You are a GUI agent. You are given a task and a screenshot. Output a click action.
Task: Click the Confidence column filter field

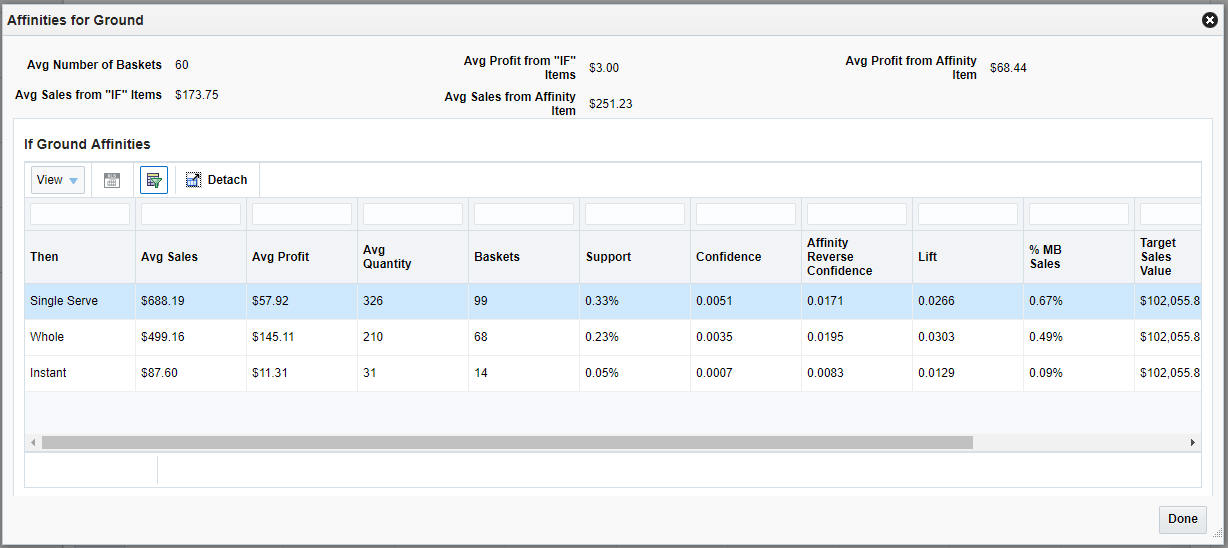(746, 214)
